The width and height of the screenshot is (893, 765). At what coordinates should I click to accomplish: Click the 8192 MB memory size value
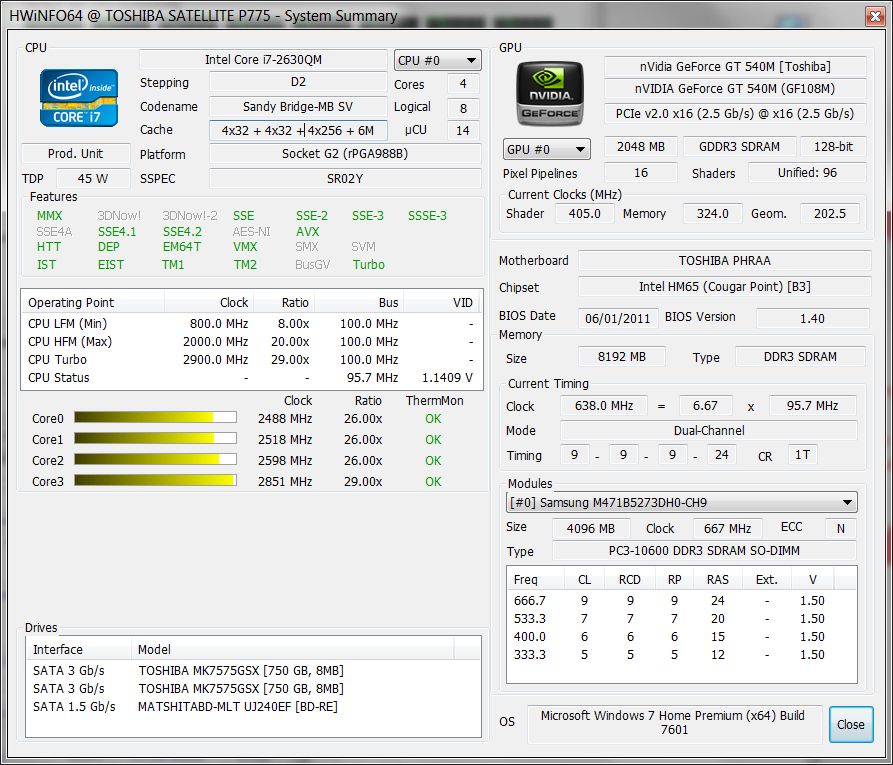(x=621, y=357)
